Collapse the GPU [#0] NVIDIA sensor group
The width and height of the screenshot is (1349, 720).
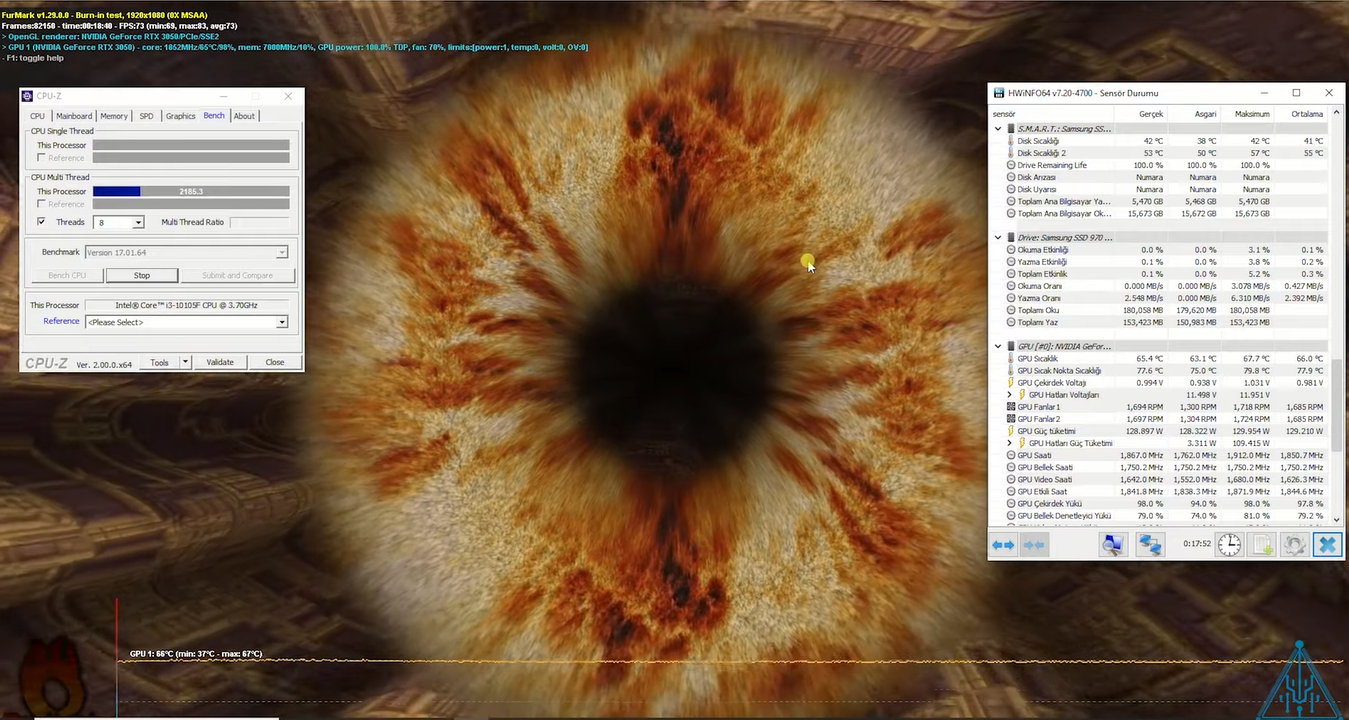(998, 346)
